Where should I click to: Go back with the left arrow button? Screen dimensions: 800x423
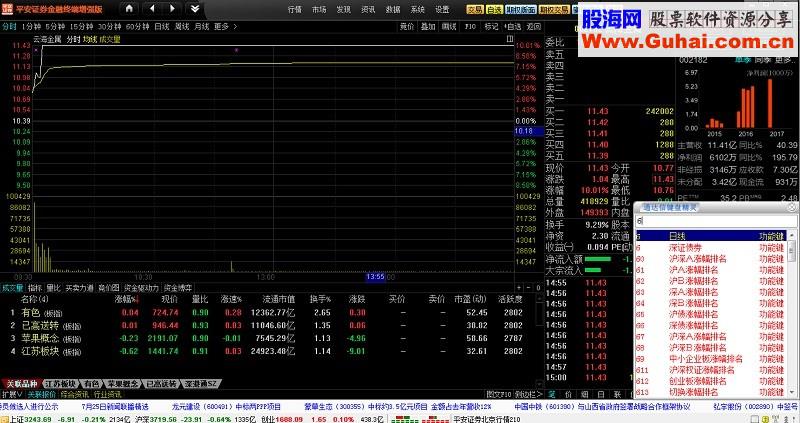click(x=152, y=9)
